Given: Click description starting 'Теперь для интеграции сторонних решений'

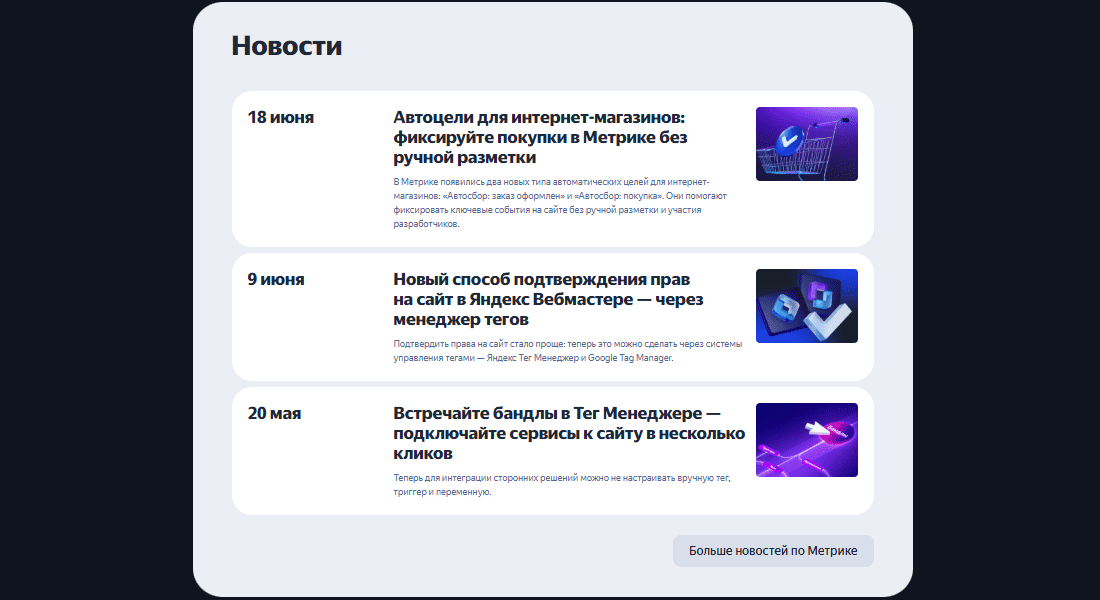Looking at the screenshot, I should 562,485.
